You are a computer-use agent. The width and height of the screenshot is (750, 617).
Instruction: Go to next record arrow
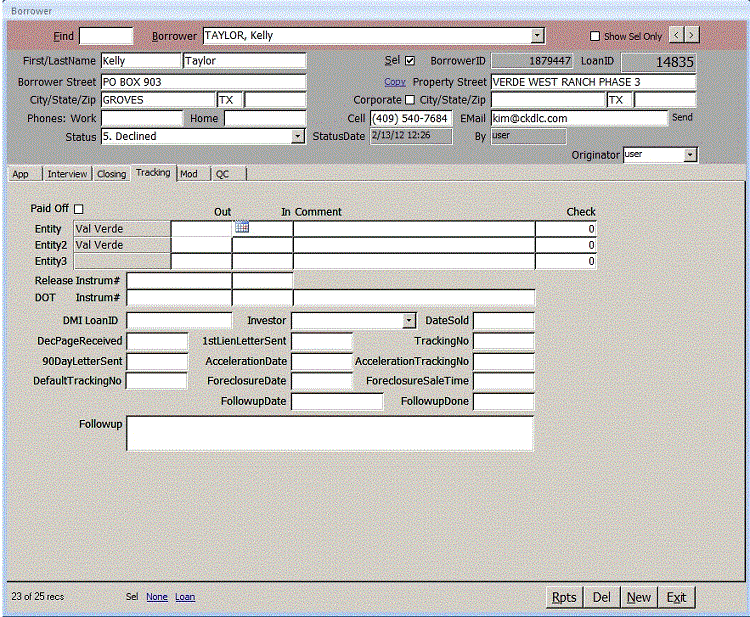point(692,35)
